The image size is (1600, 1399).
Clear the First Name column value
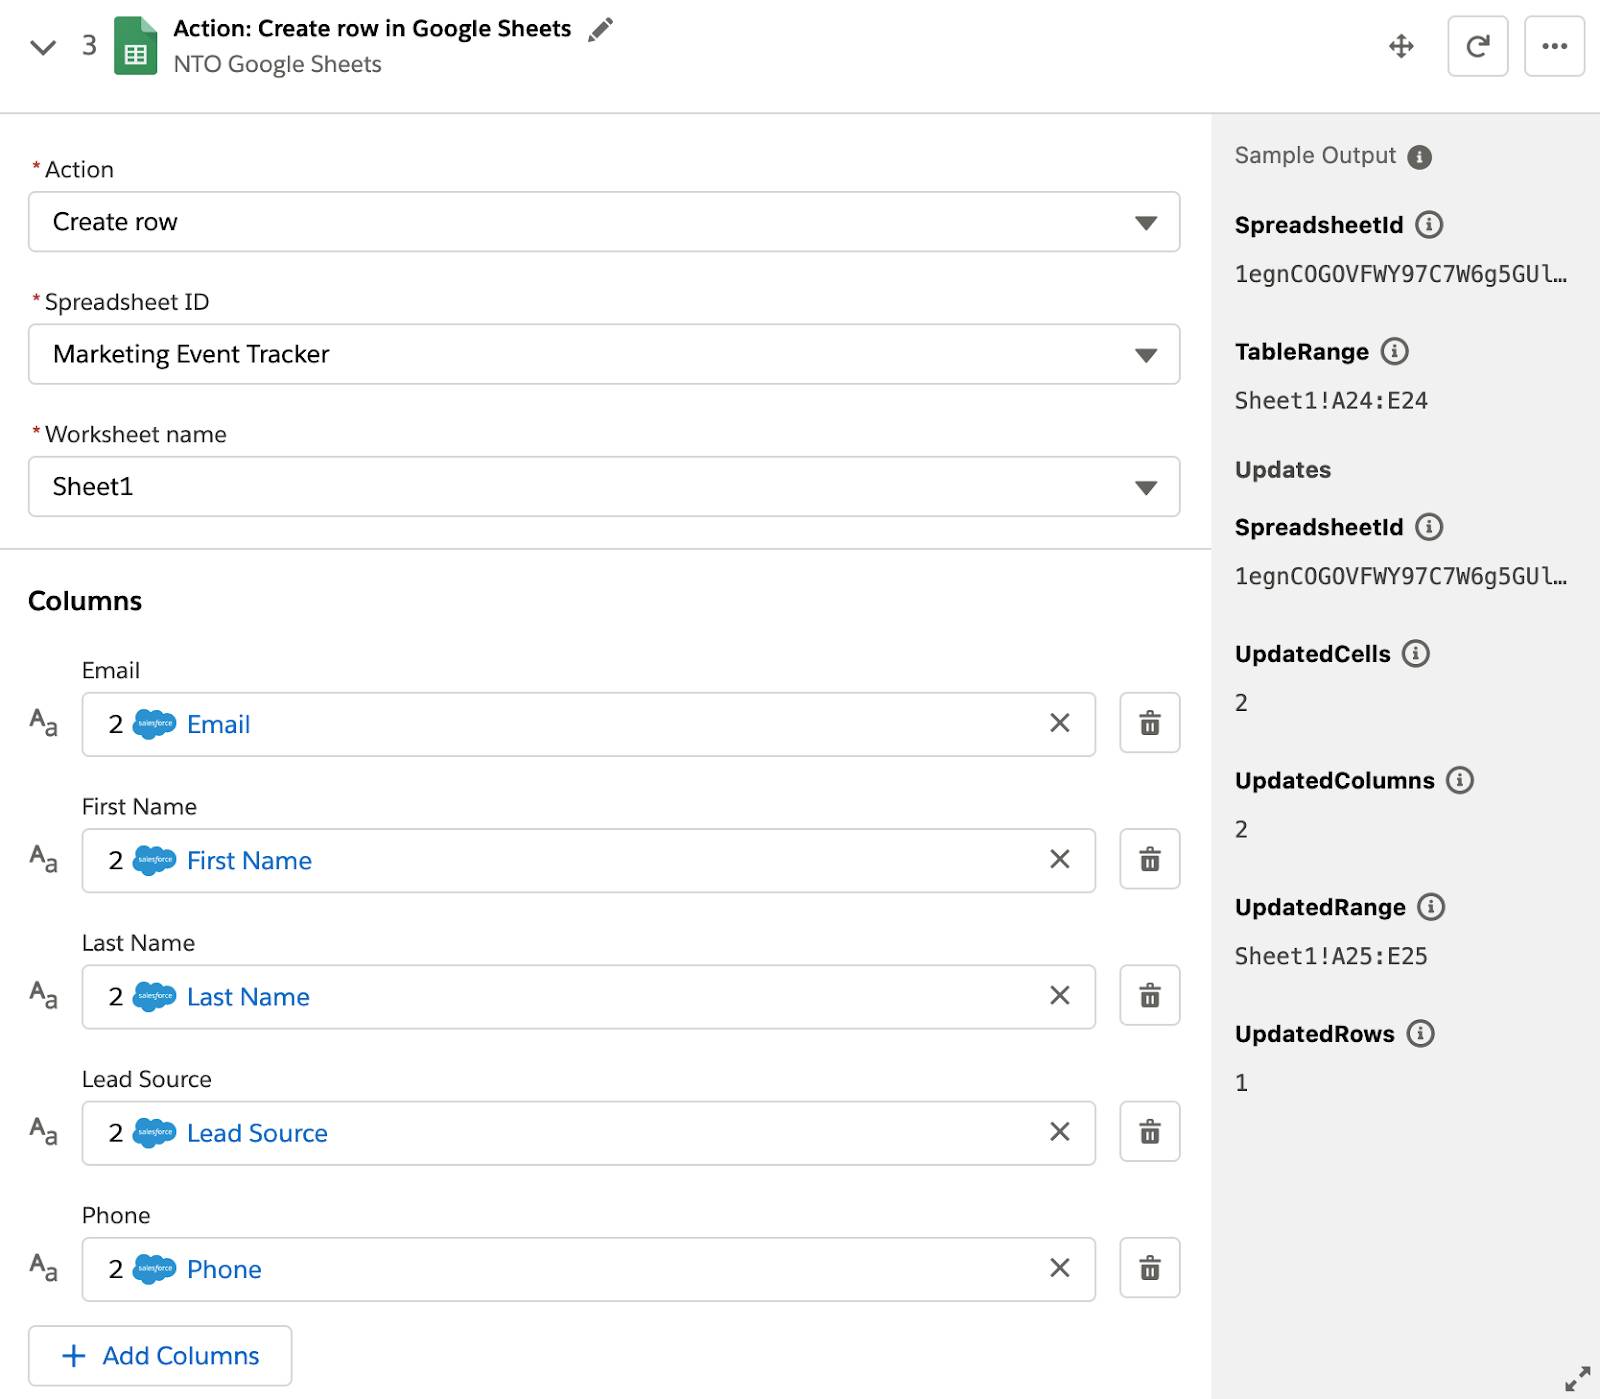pos(1060,859)
